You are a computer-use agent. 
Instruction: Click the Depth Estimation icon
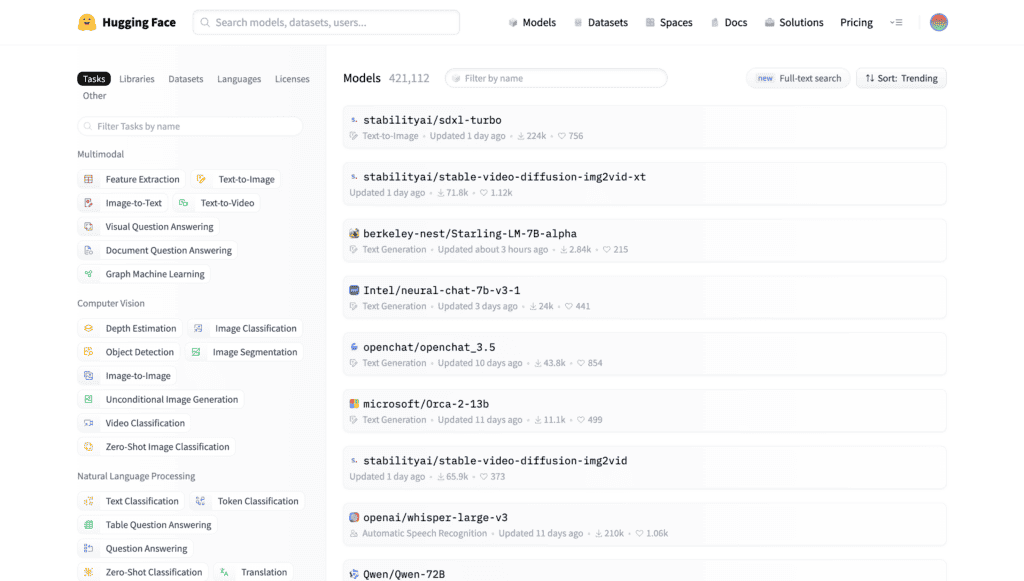pyautogui.click(x=89, y=328)
